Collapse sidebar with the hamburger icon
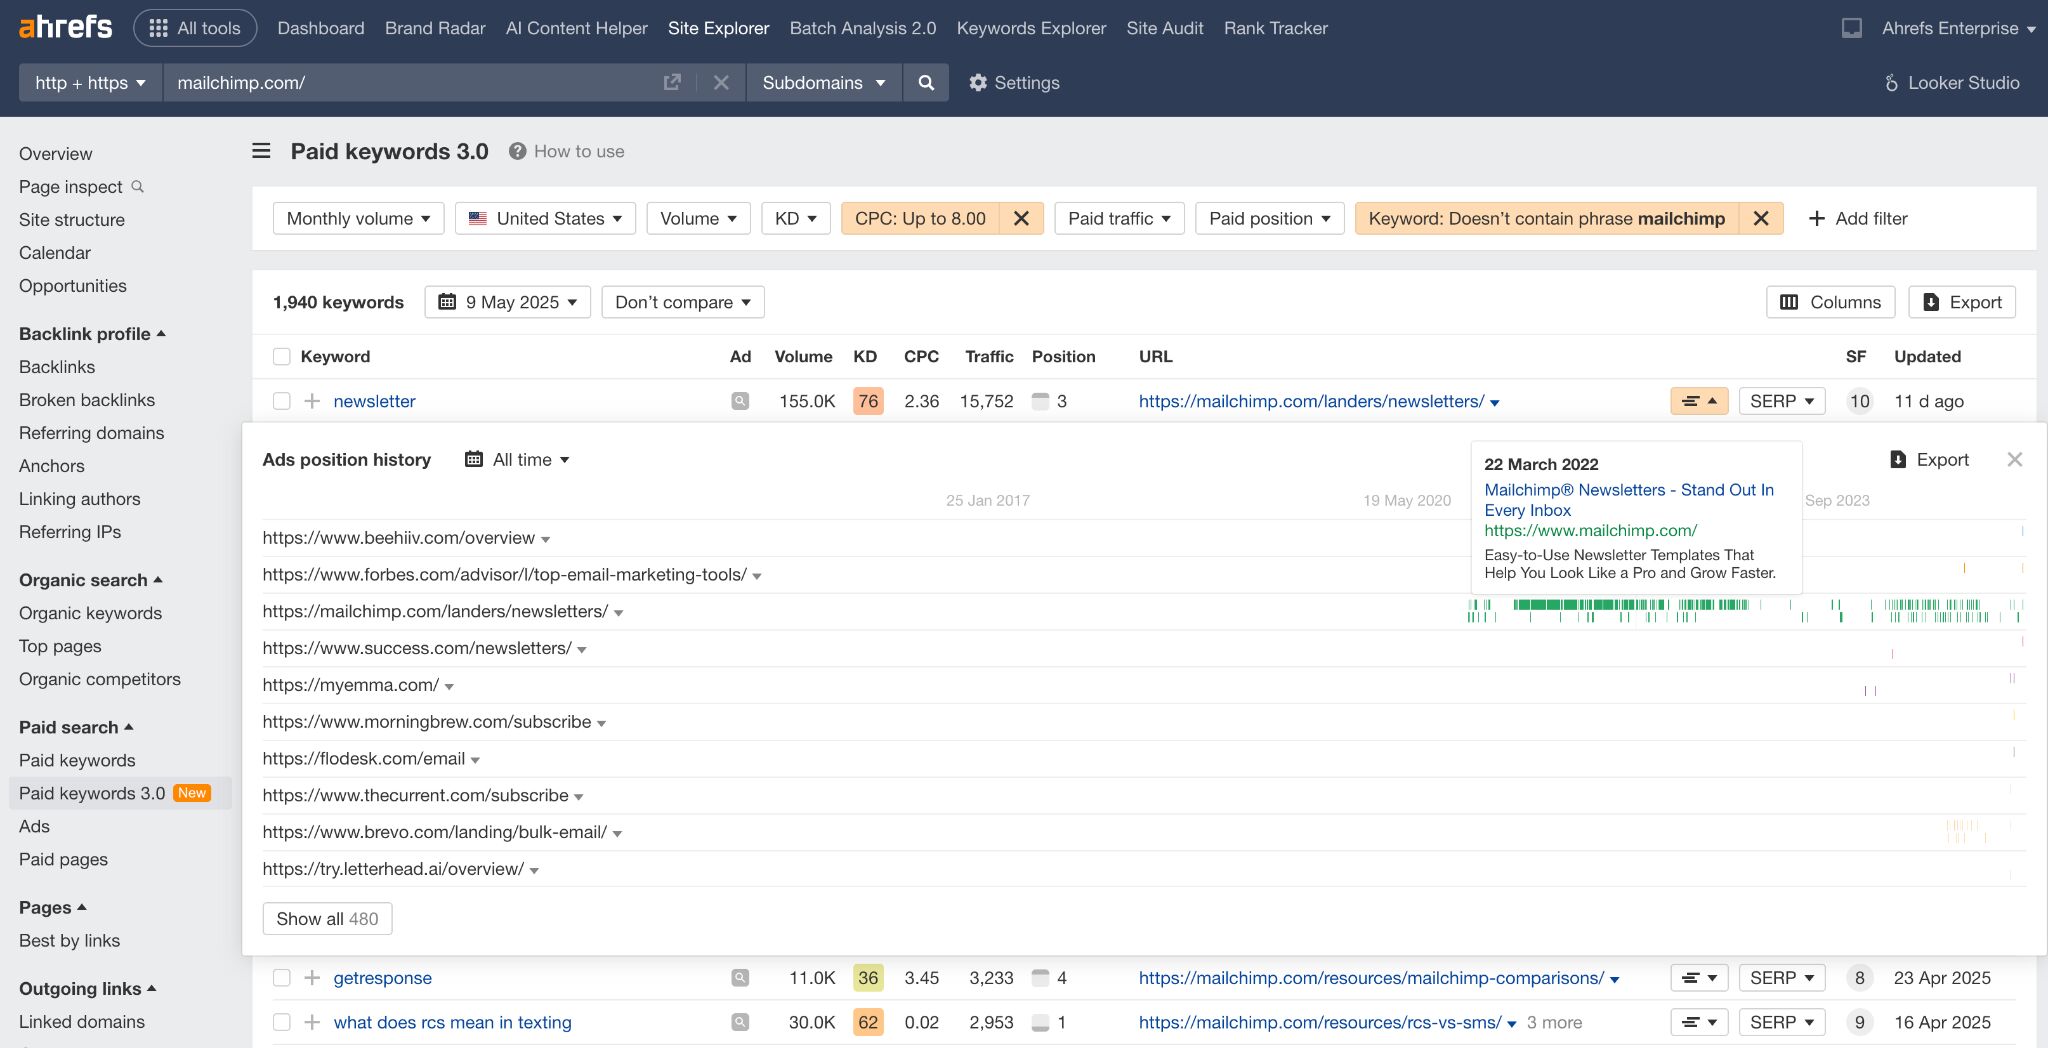2048x1048 pixels. point(260,151)
